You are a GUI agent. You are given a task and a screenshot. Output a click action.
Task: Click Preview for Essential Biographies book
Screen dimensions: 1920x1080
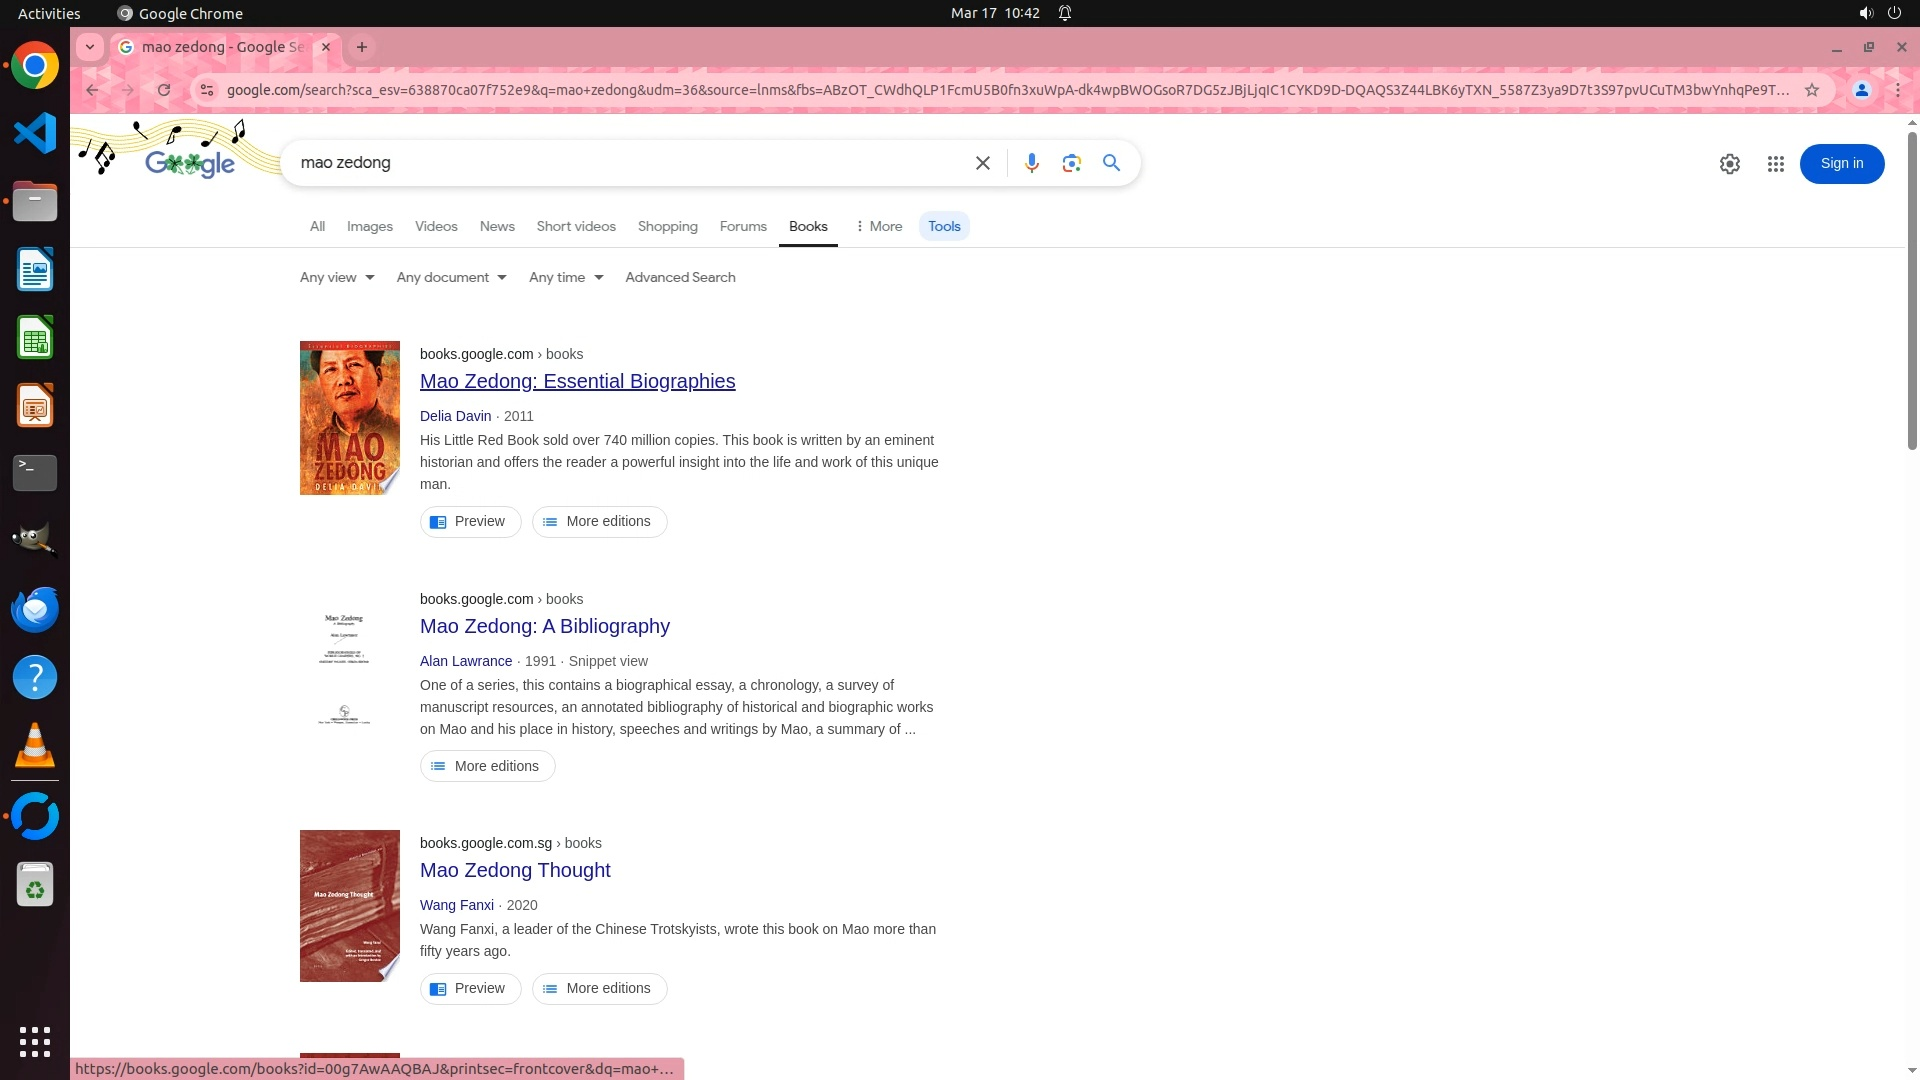(x=470, y=521)
